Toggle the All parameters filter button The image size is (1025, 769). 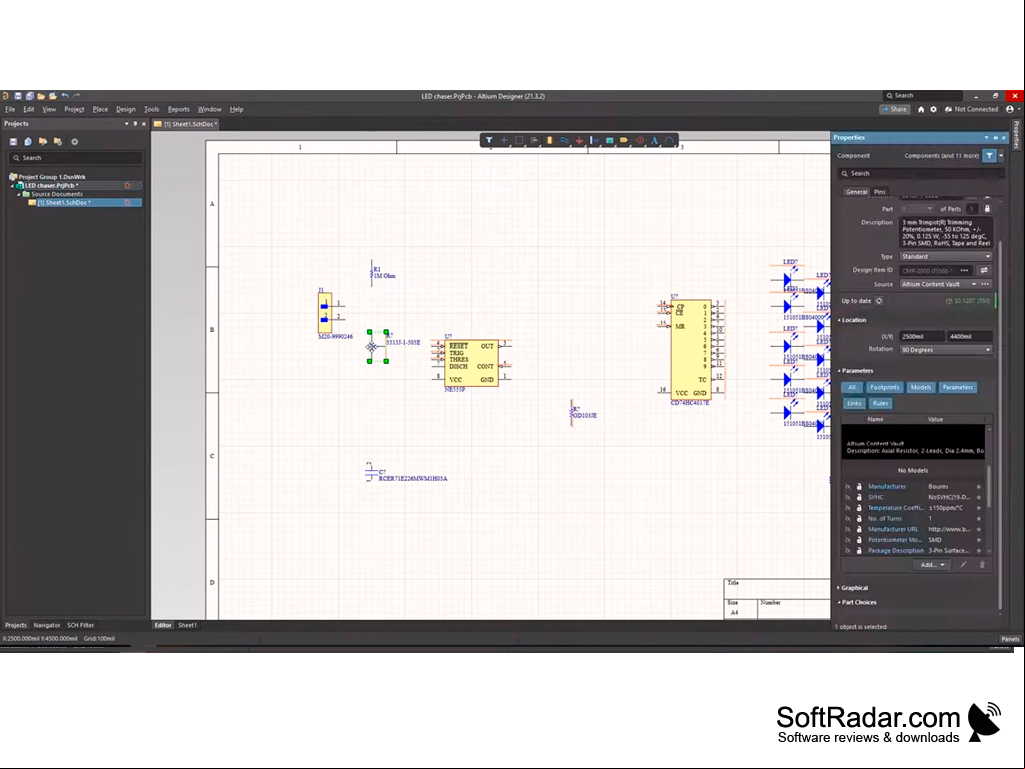pos(852,387)
